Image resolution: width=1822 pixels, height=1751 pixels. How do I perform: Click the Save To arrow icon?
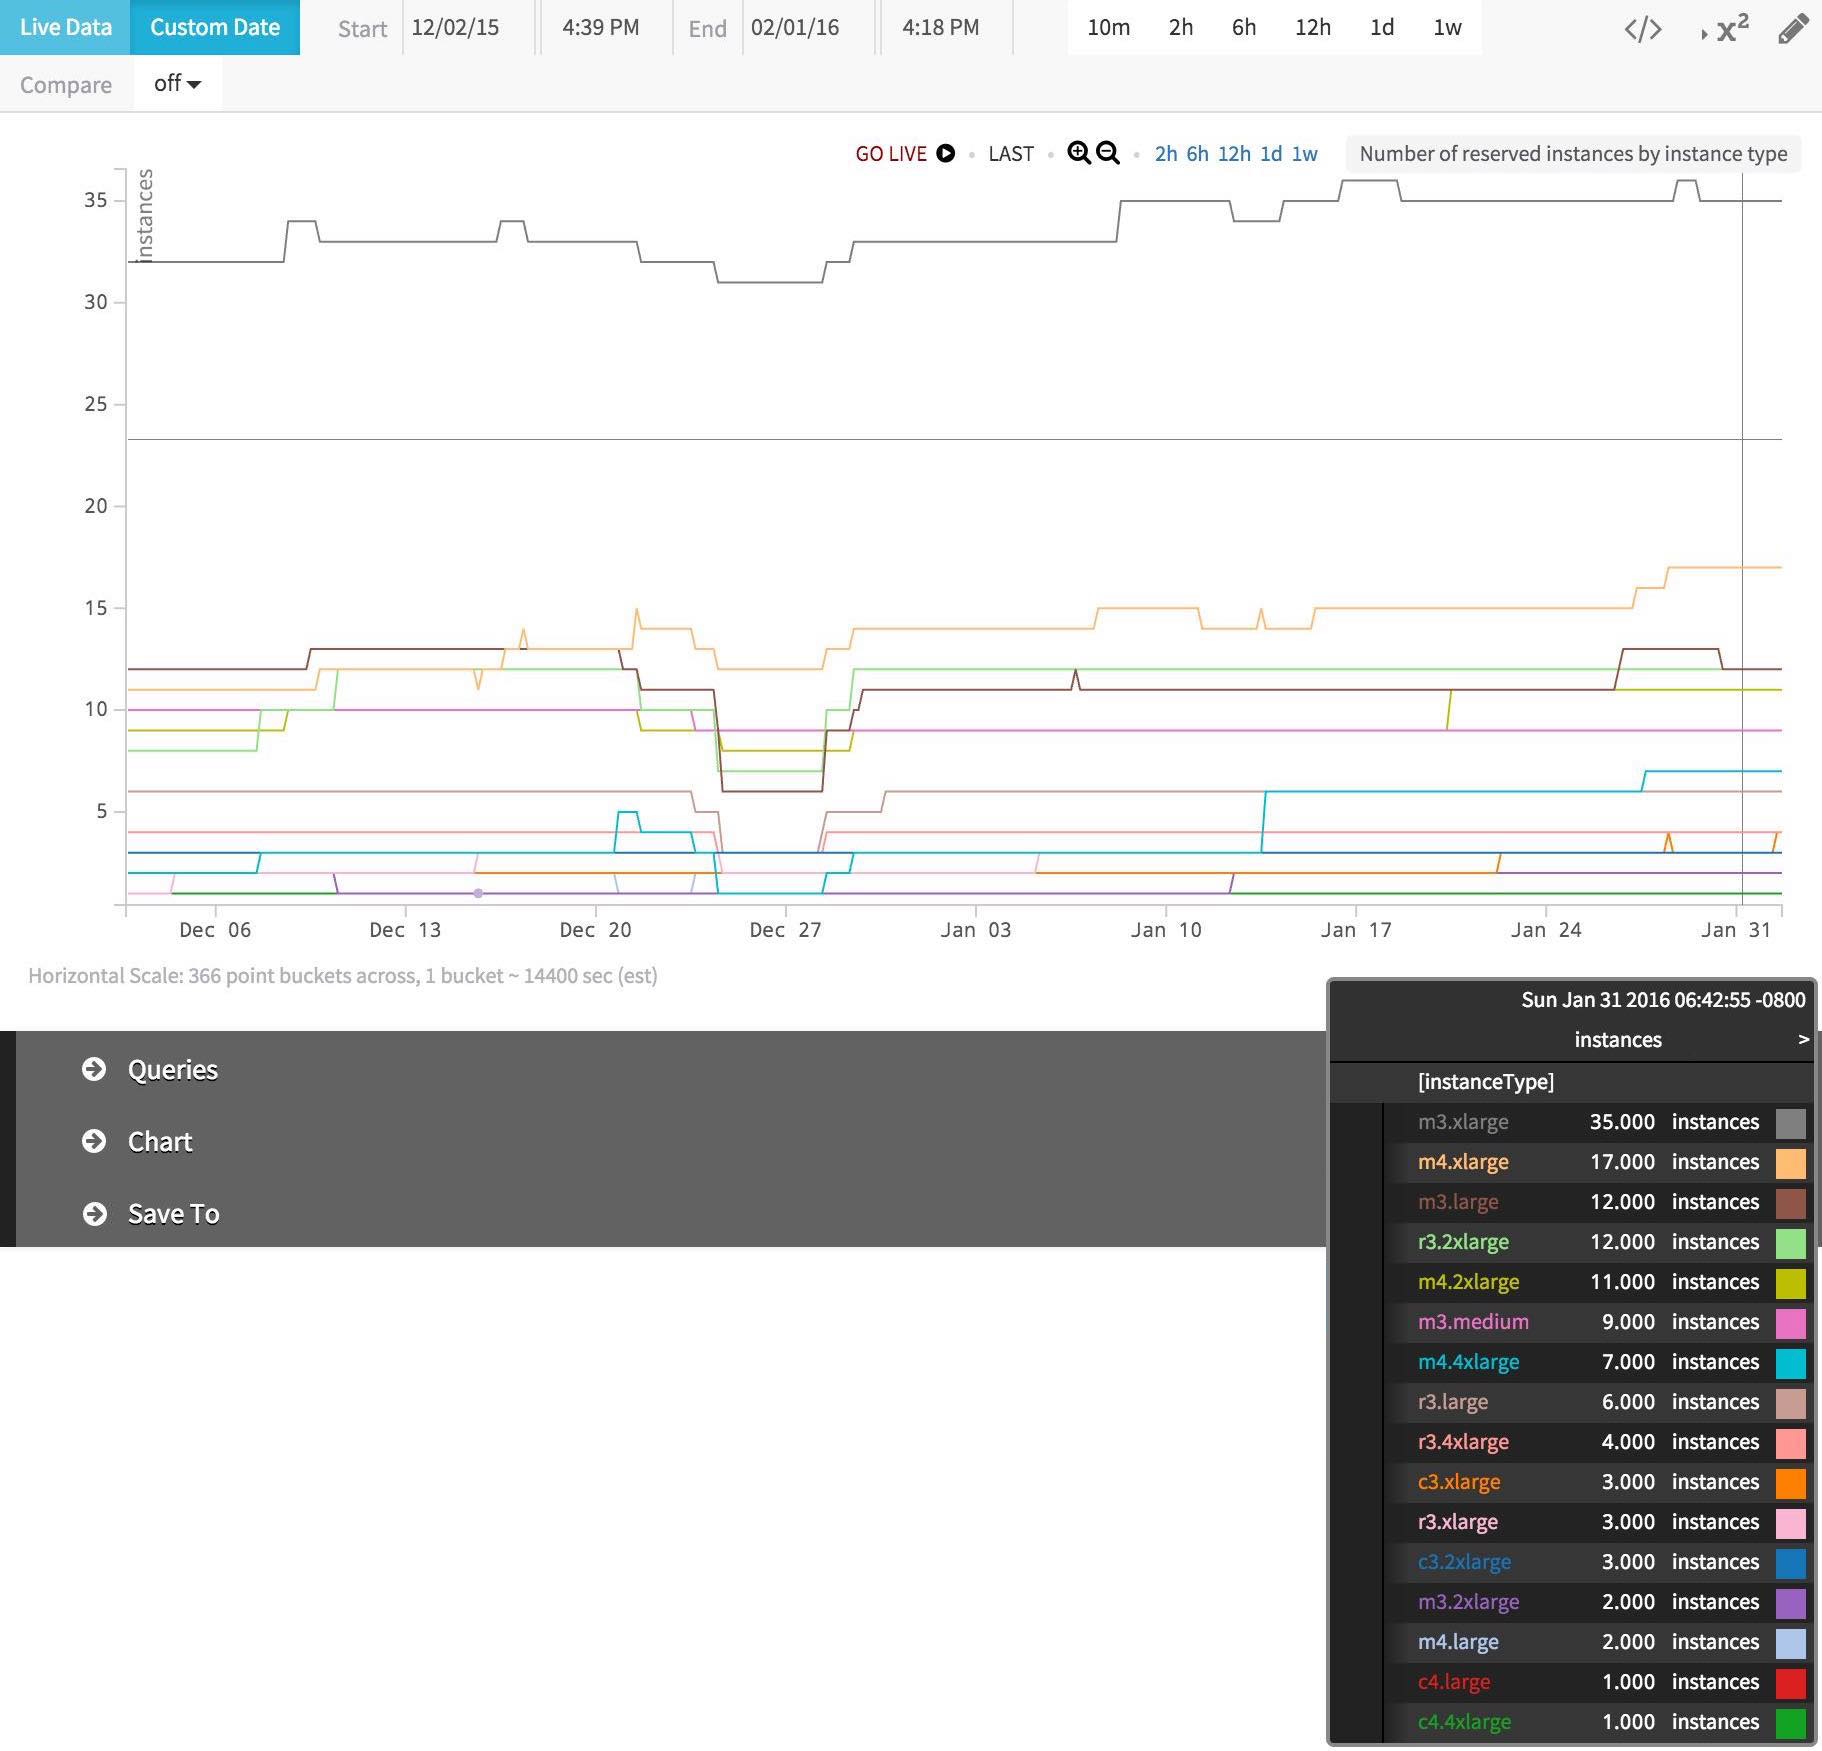click(94, 1213)
